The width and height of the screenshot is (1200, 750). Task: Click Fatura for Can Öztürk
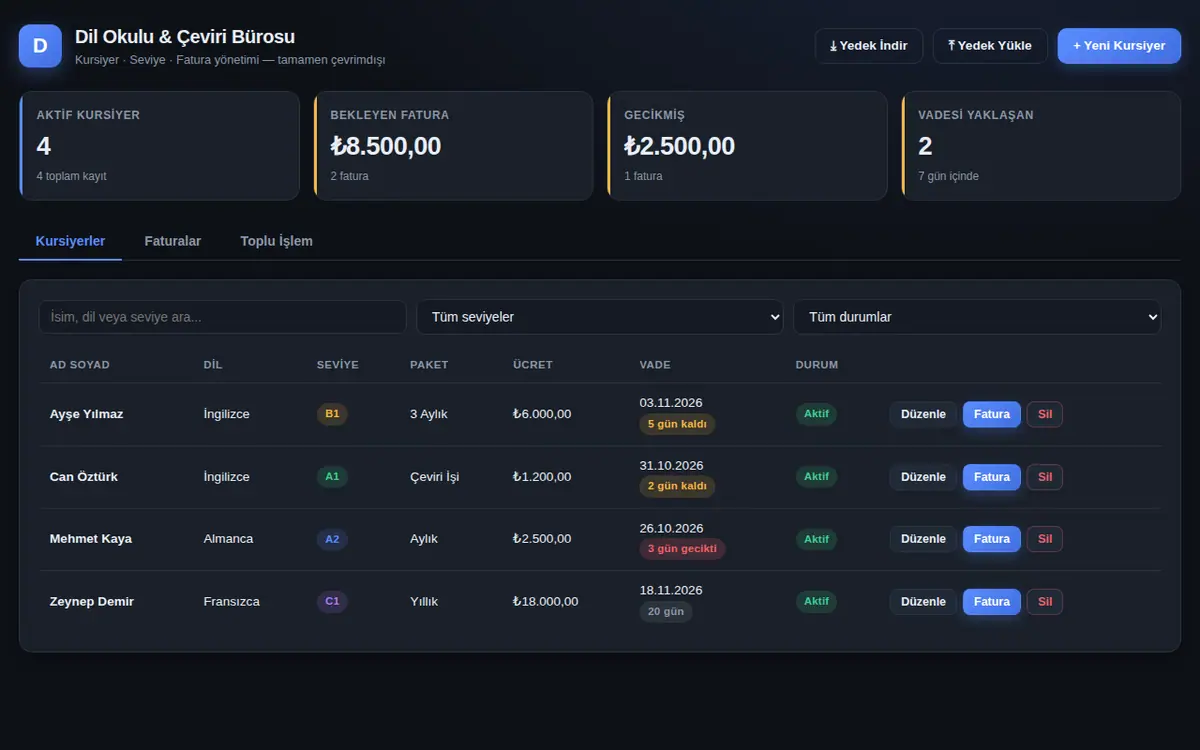992,477
